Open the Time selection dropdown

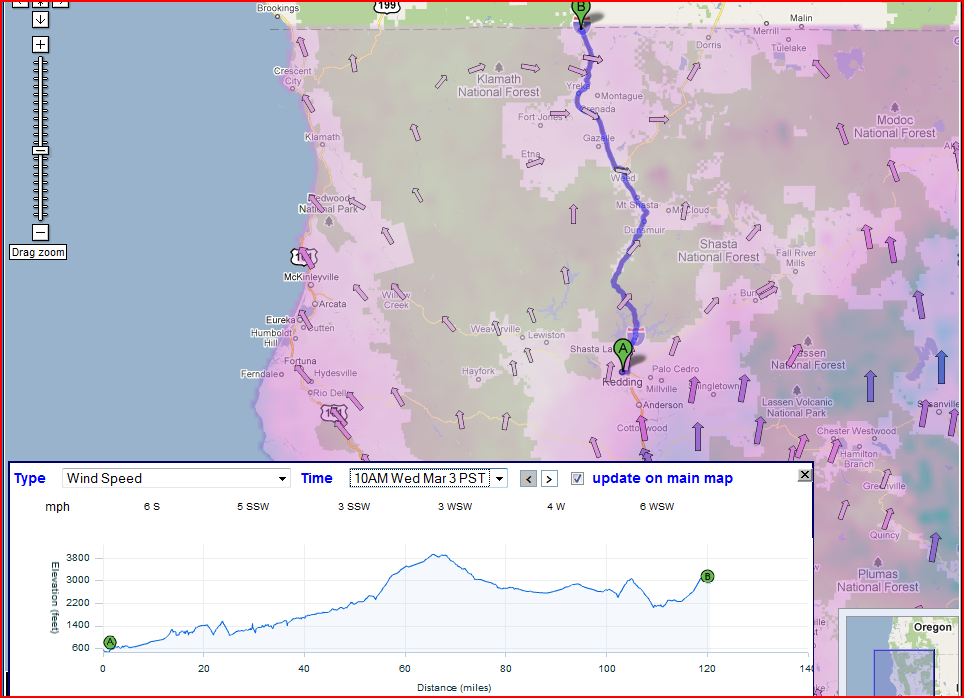428,479
